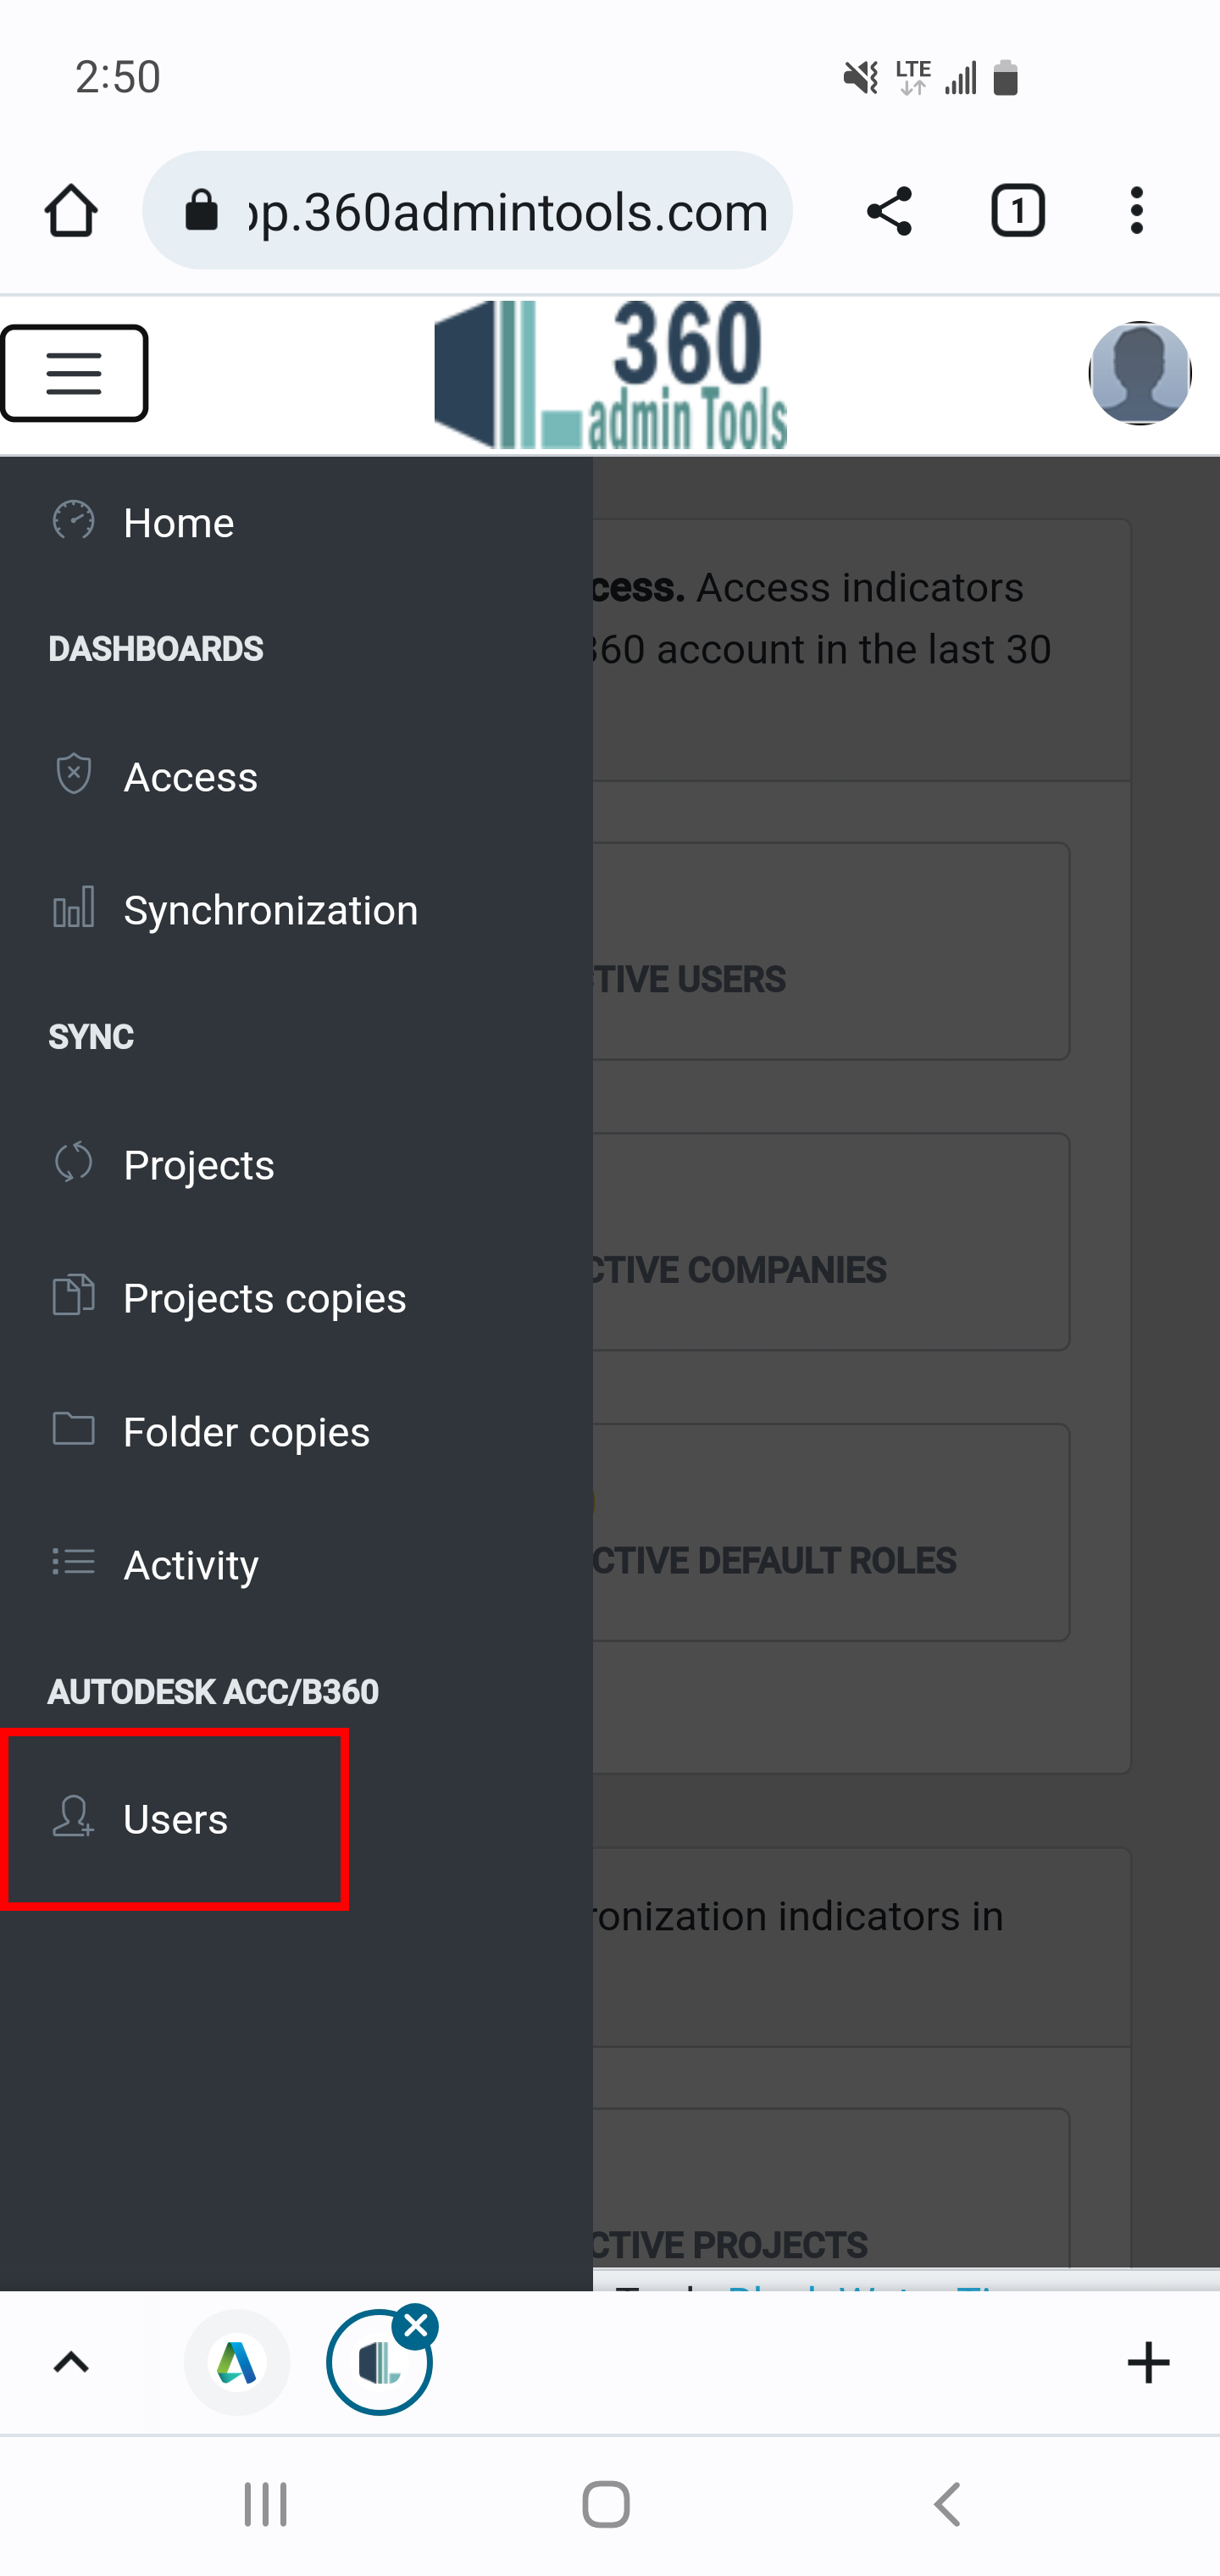
Task: Close the 360 Admin Tools tab
Action: coord(416,2324)
